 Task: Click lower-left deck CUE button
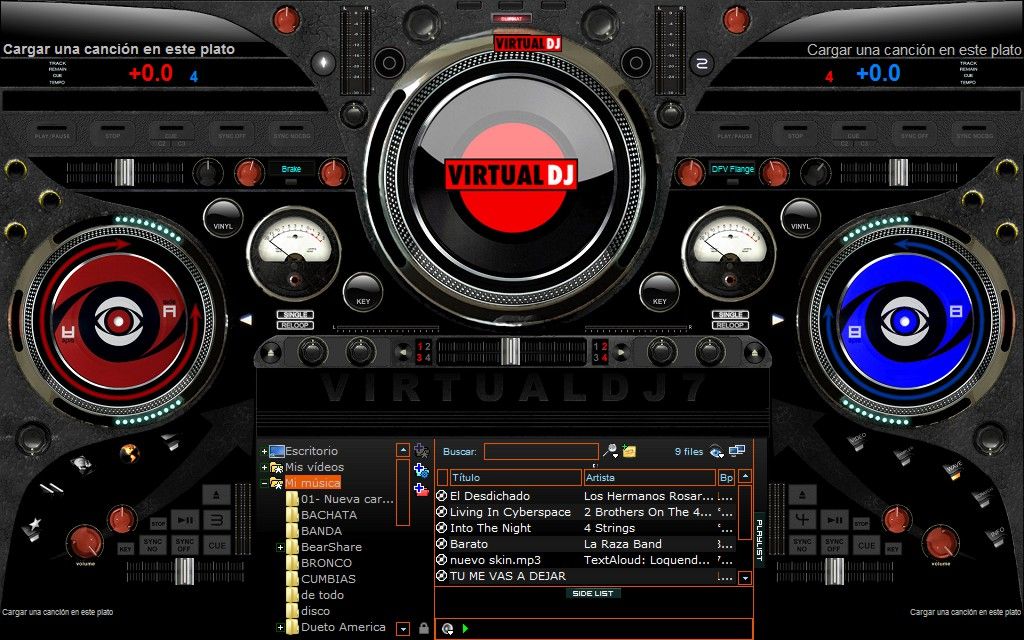(216, 545)
